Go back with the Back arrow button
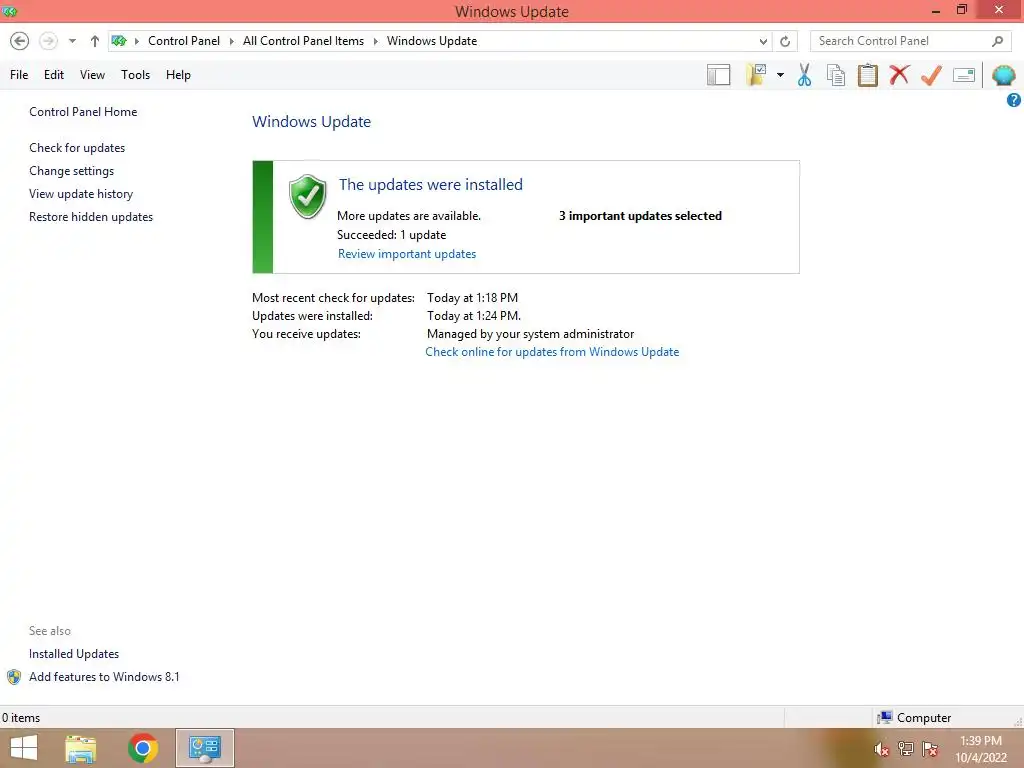1024x768 pixels. [x=20, y=41]
